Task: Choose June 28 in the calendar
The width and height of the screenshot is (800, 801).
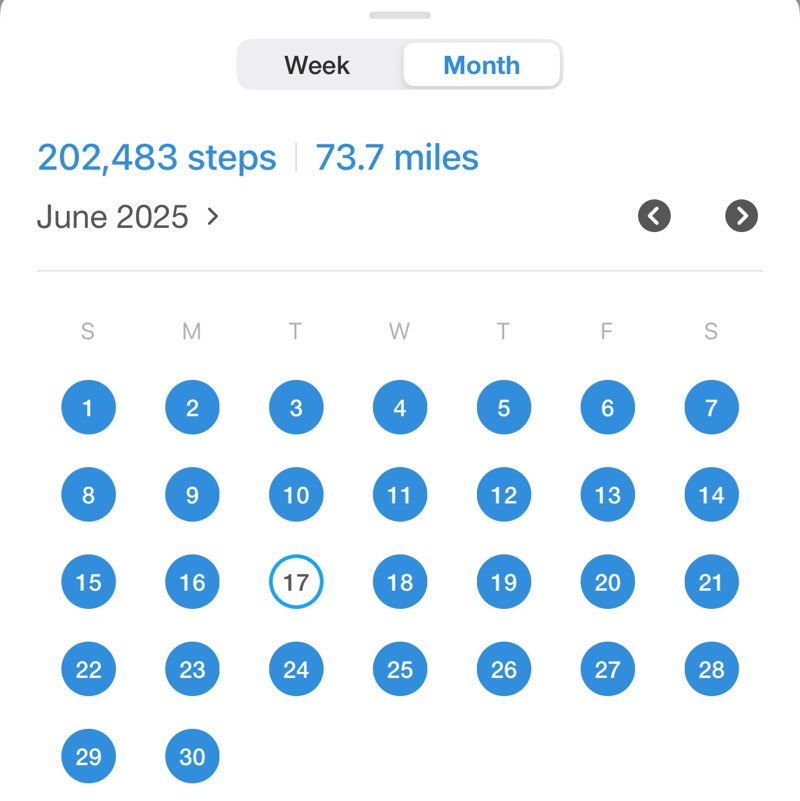Action: coord(711,669)
